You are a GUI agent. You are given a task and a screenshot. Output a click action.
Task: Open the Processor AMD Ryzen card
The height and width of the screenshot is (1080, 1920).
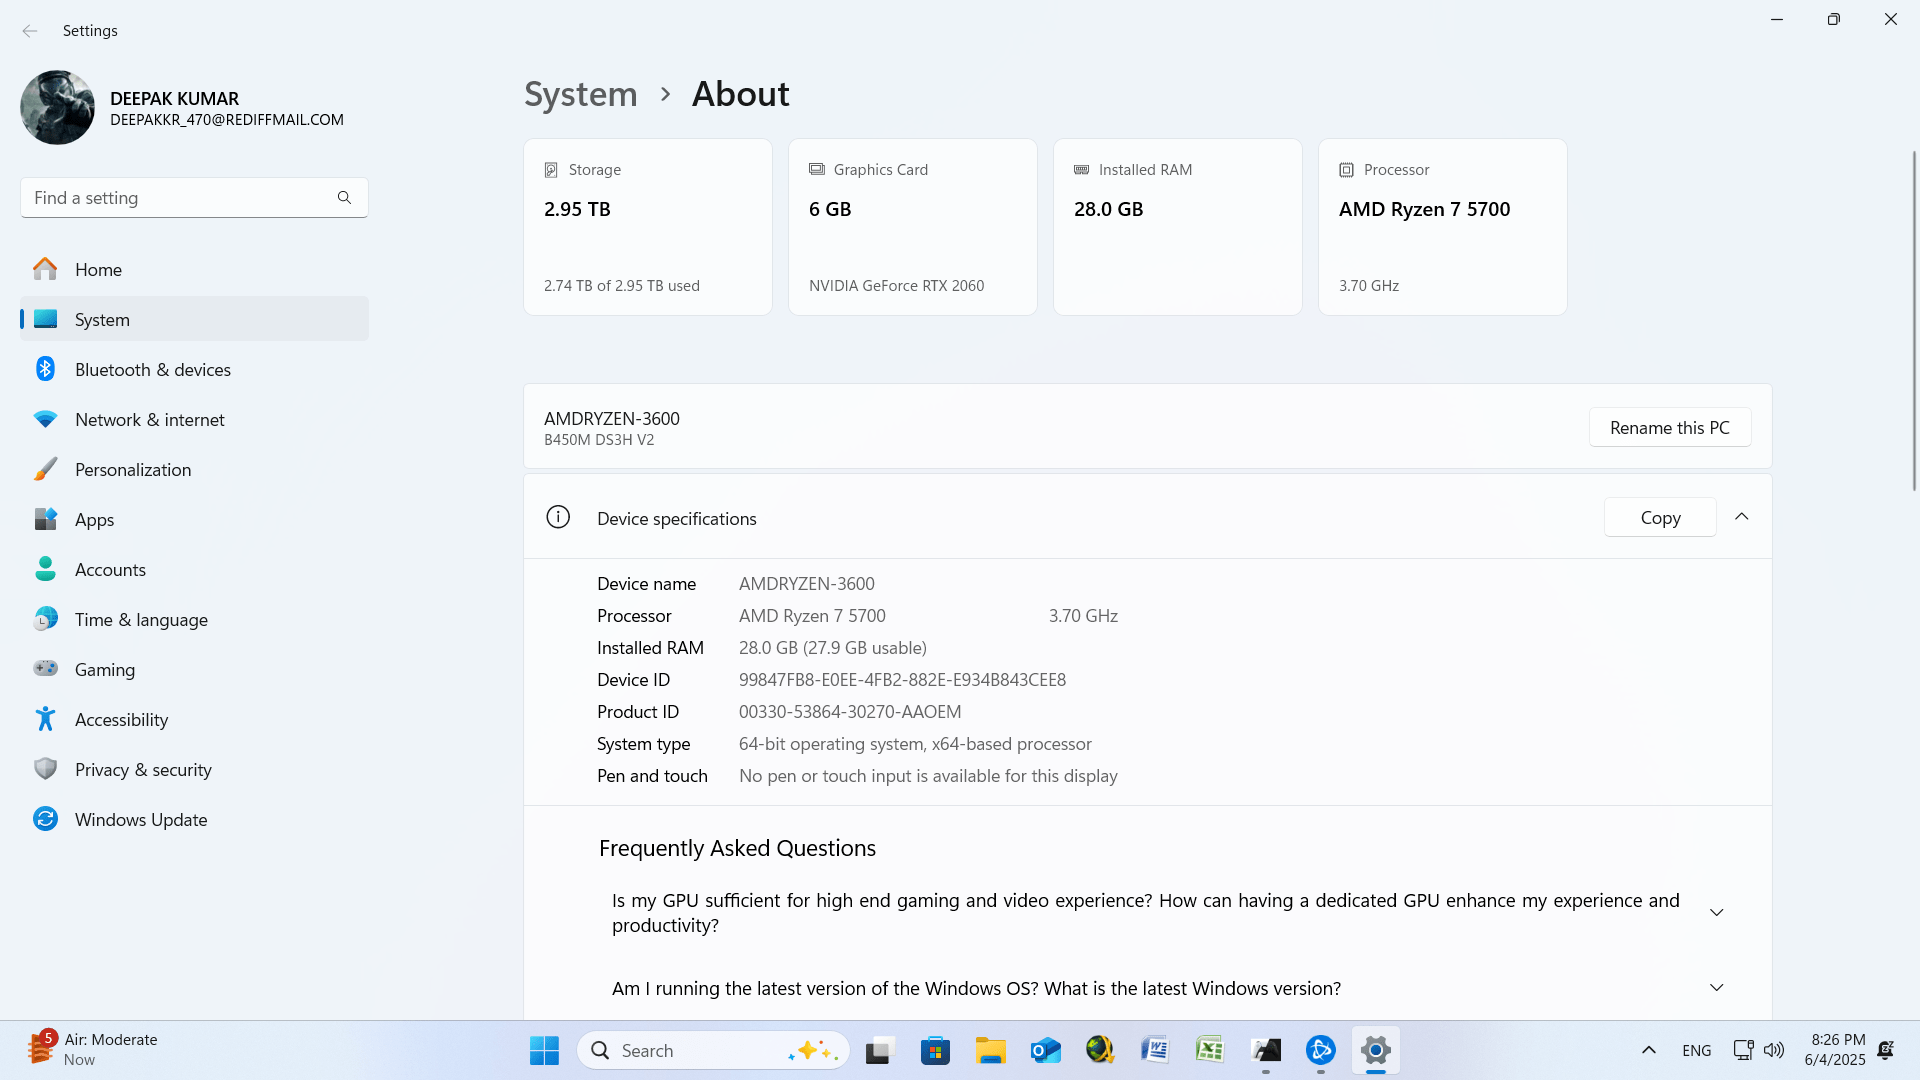coord(1443,227)
